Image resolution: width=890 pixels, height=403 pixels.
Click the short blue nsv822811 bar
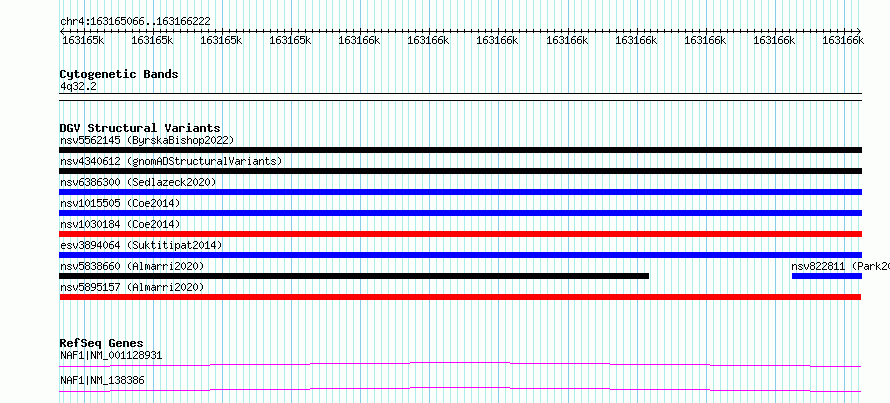(826, 276)
